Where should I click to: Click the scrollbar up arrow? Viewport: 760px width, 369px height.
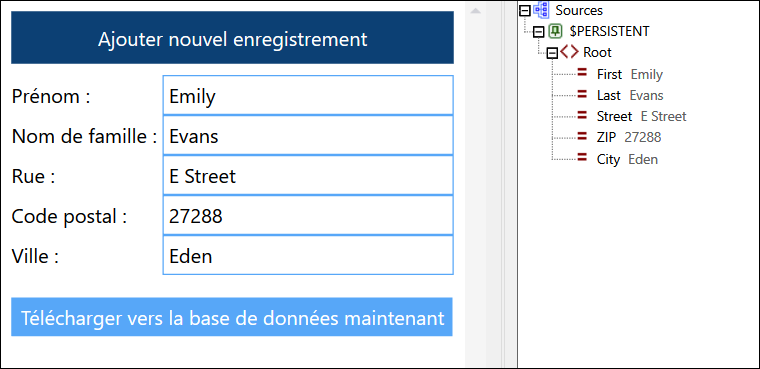475,11
